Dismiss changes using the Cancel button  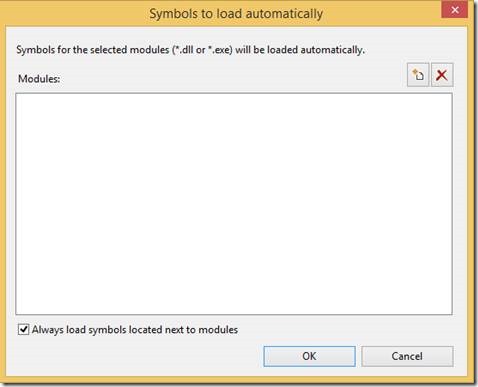(x=407, y=356)
